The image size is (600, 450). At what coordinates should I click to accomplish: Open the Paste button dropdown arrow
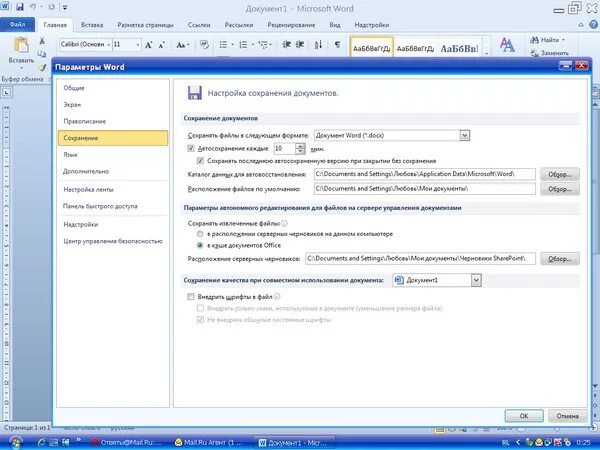coord(21,68)
